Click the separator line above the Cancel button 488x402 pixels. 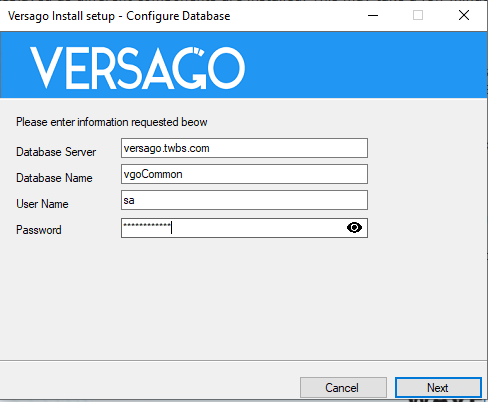(243, 360)
